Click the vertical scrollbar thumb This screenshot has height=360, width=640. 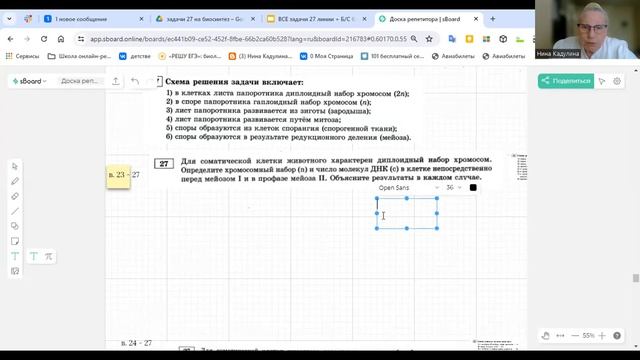tap(636, 278)
